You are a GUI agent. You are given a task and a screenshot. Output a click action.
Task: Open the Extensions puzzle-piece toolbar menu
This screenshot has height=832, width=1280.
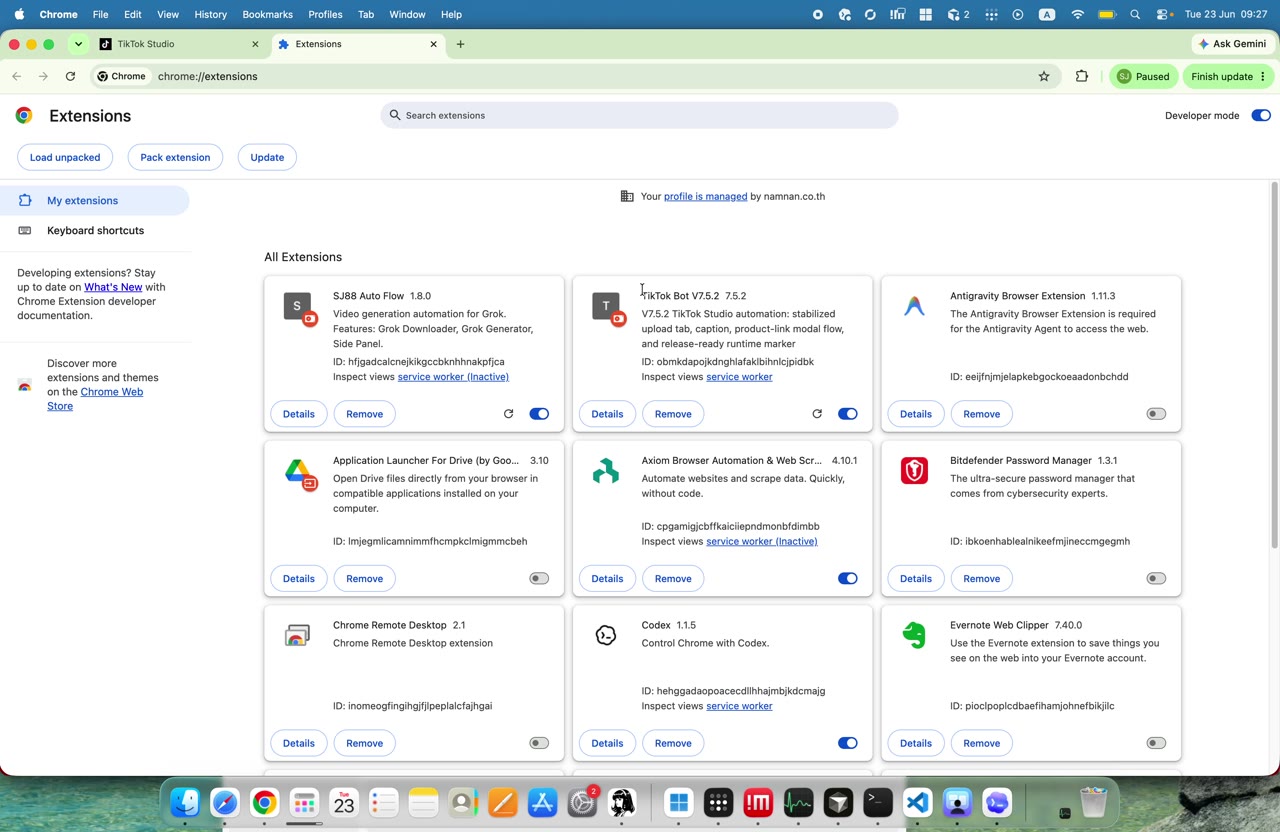(x=1082, y=76)
